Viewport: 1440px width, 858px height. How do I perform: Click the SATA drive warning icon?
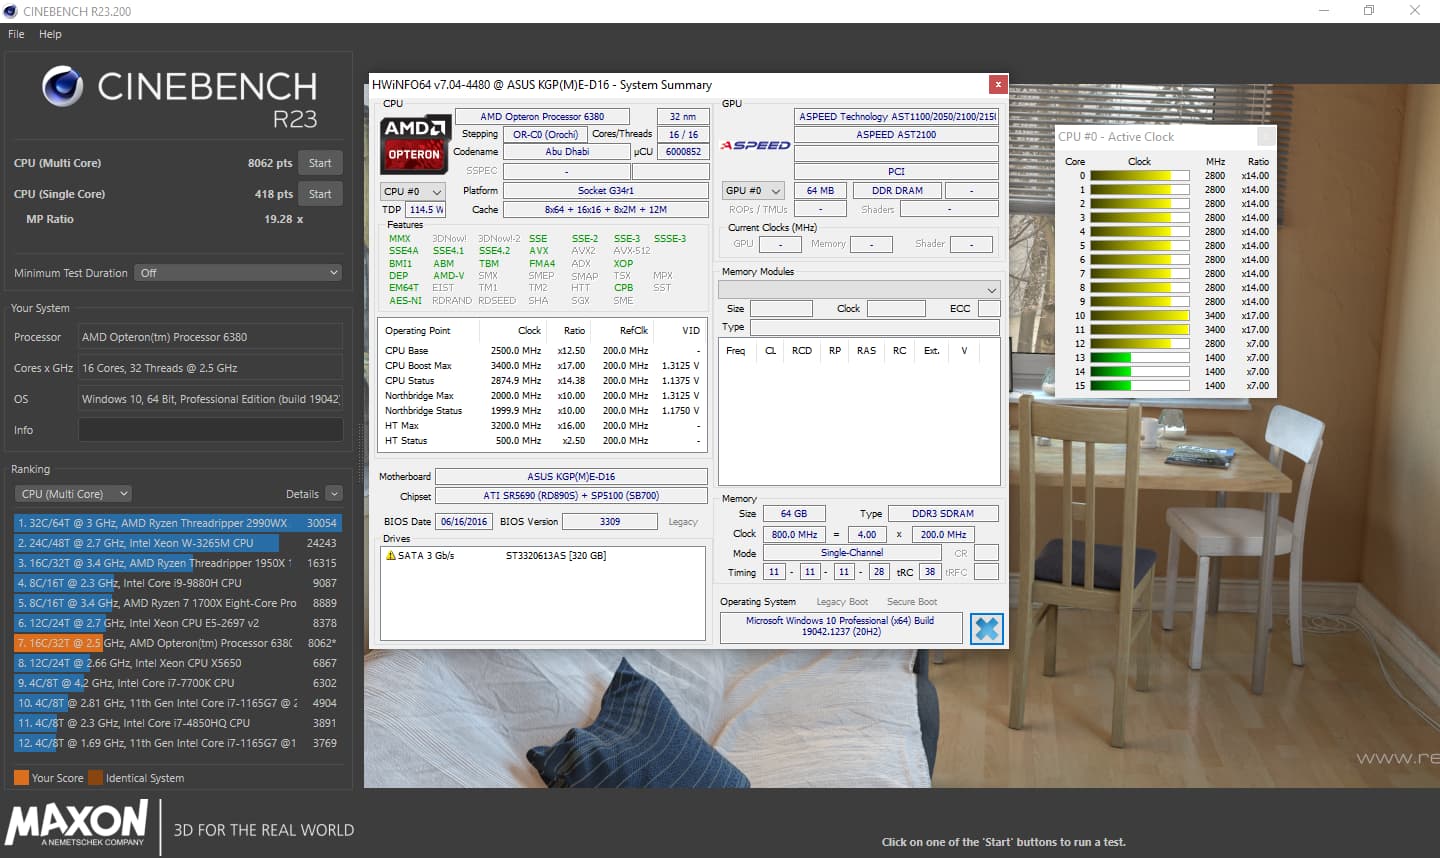coord(391,555)
